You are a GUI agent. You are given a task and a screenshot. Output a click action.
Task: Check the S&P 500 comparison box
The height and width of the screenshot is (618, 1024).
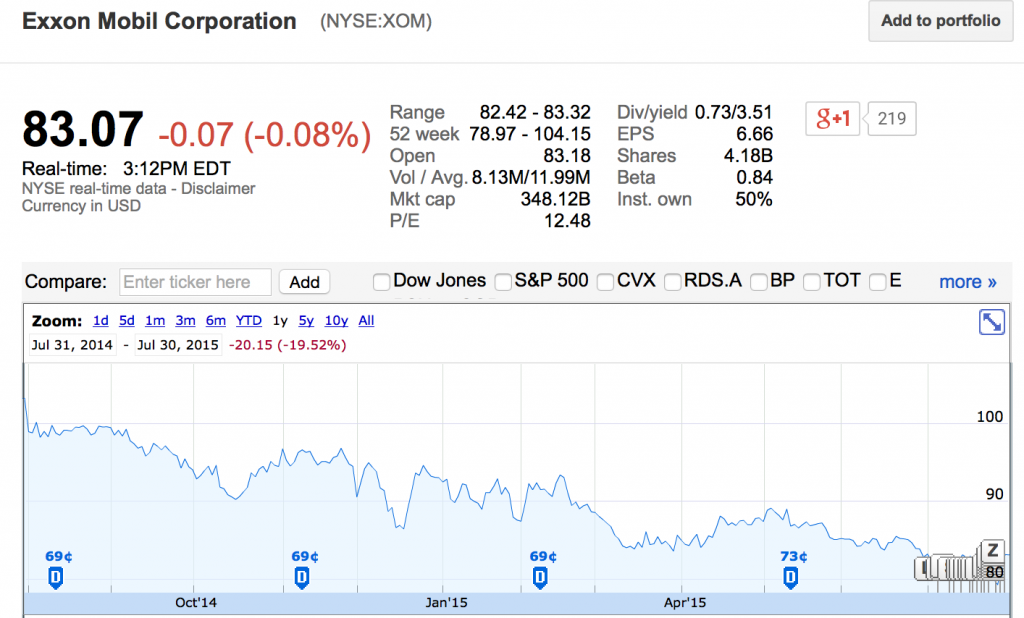502,282
